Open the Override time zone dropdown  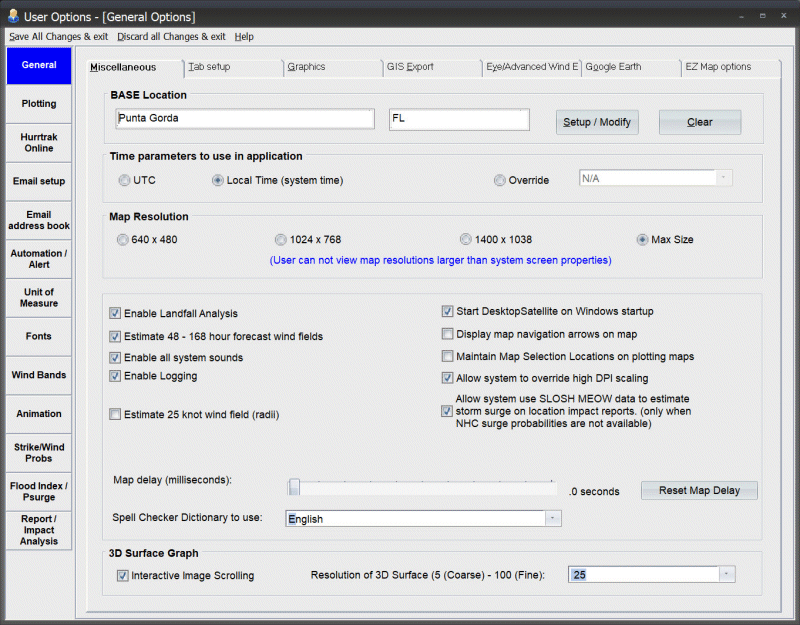coord(724,178)
